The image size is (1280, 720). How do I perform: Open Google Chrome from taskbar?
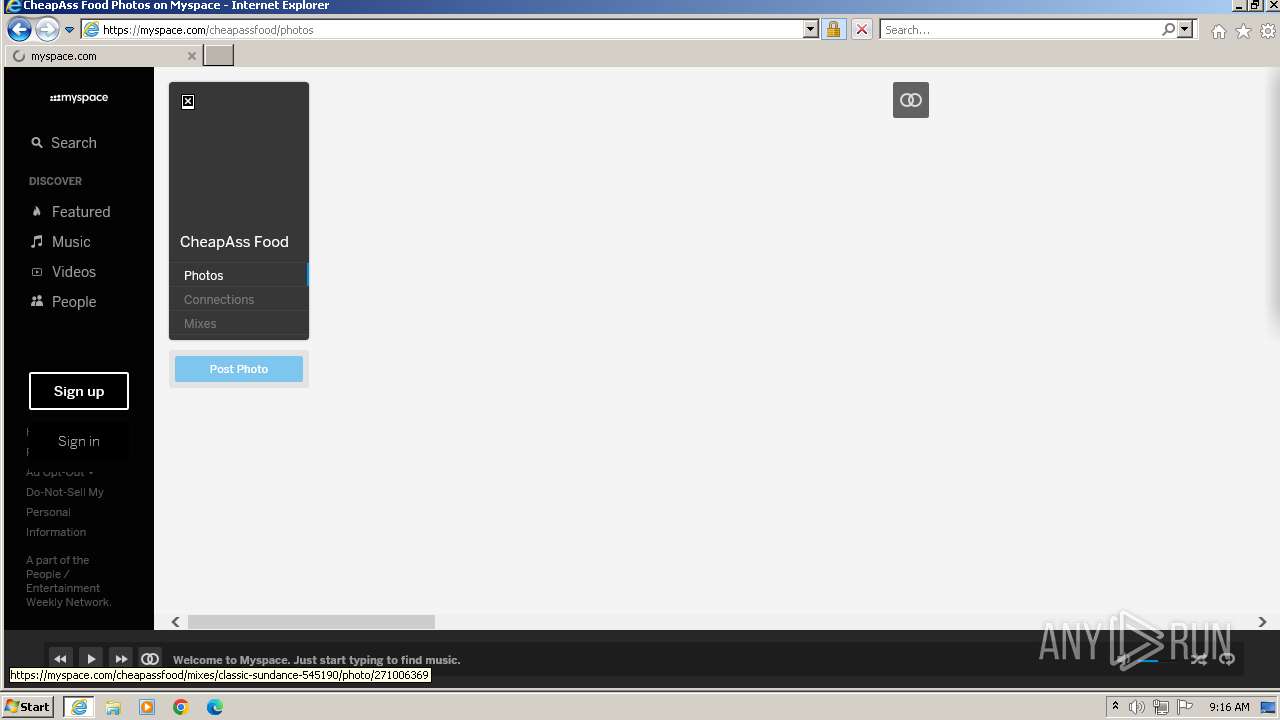point(181,707)
